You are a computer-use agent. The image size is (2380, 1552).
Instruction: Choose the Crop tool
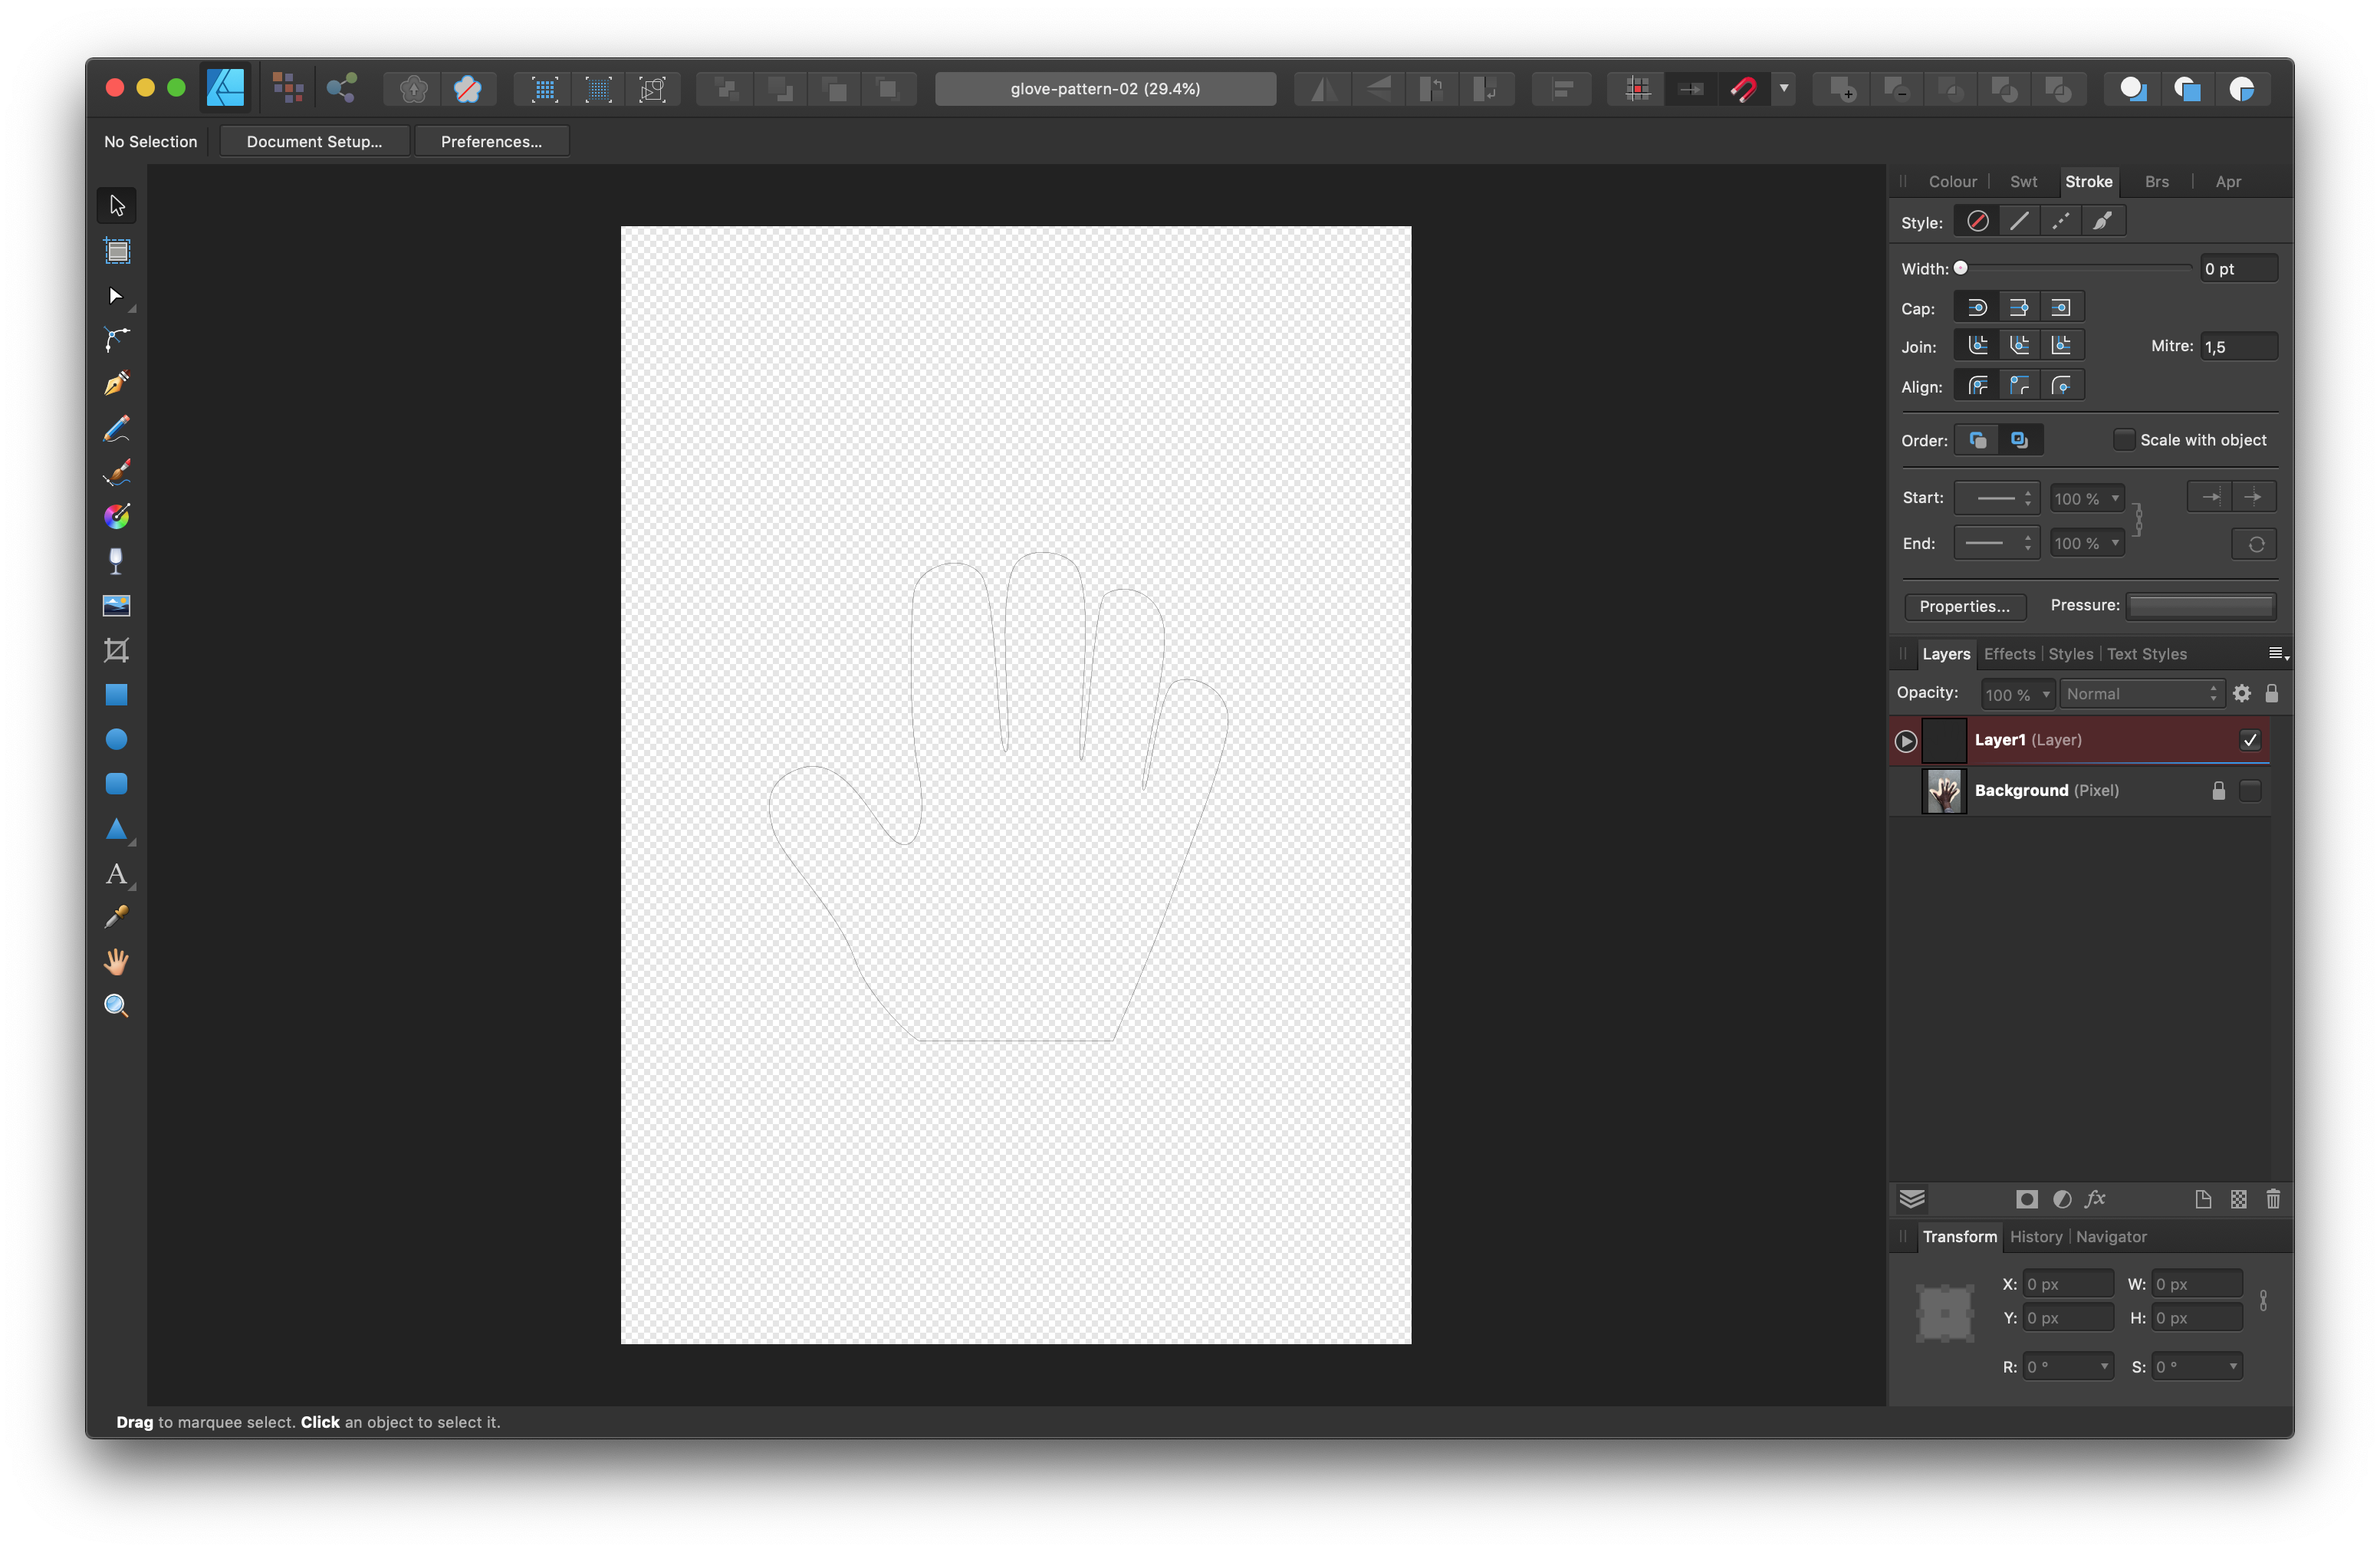[116, 650]
